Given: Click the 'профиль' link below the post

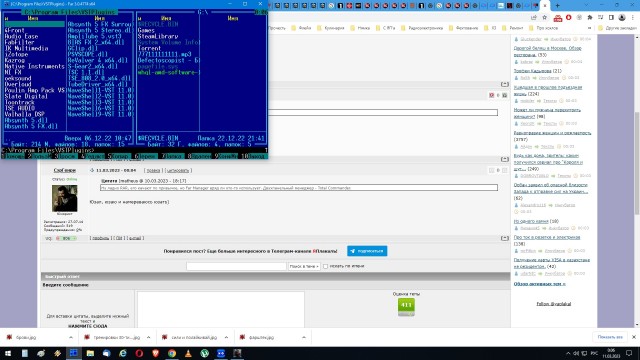Looking at the screenshot, I should 100,238.
